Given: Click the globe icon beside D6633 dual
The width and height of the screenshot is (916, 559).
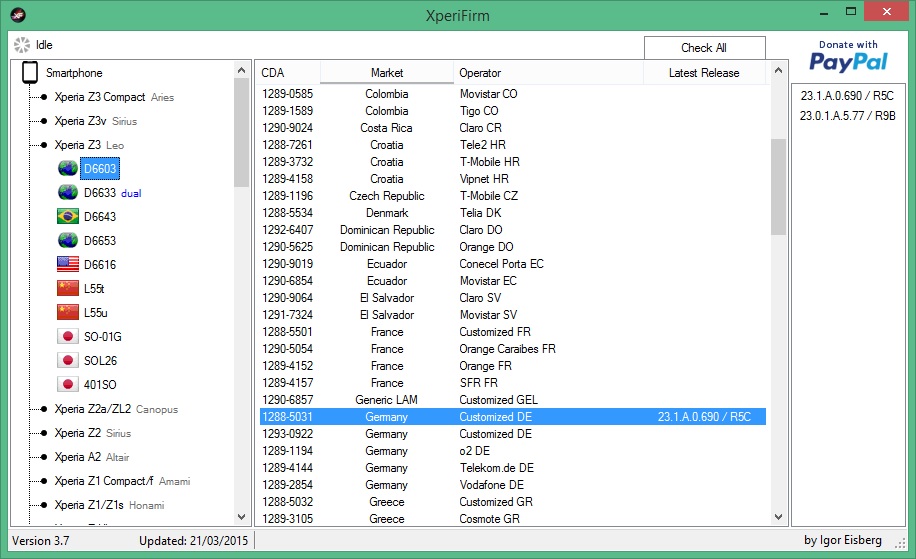Looking at the screenshot, I should point(68,193).
